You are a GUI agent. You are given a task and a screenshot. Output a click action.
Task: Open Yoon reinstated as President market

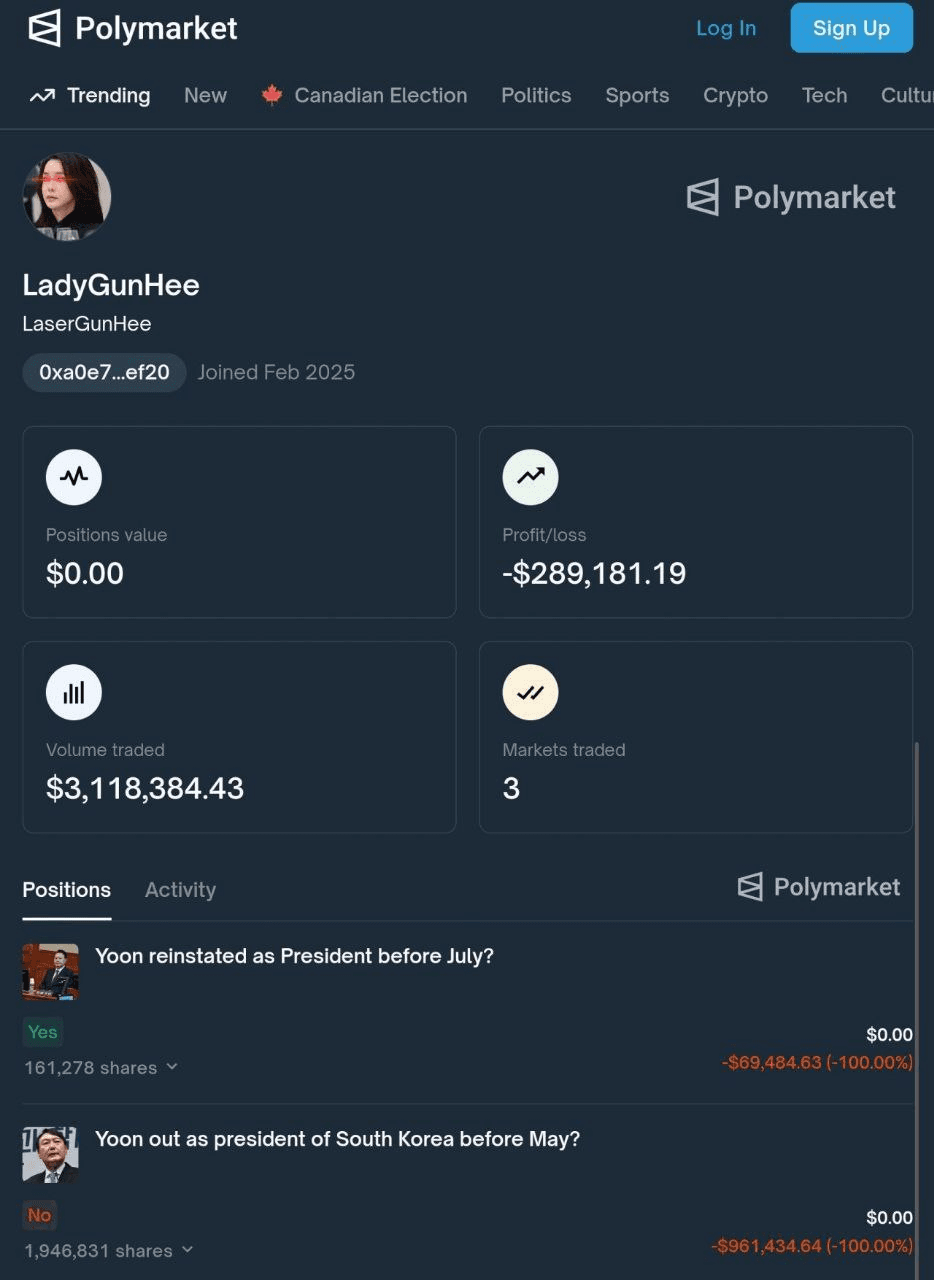pos(294,956)
